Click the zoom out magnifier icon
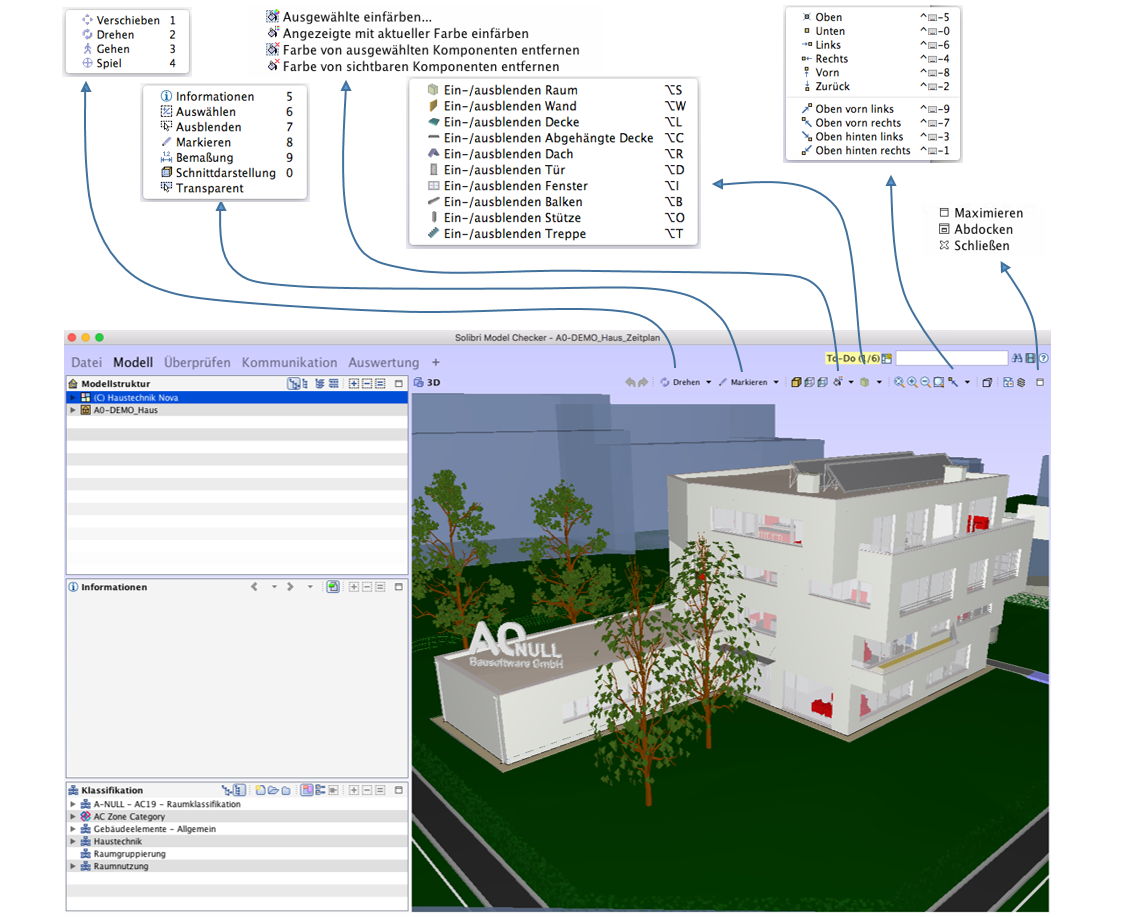 coord(925,383)
